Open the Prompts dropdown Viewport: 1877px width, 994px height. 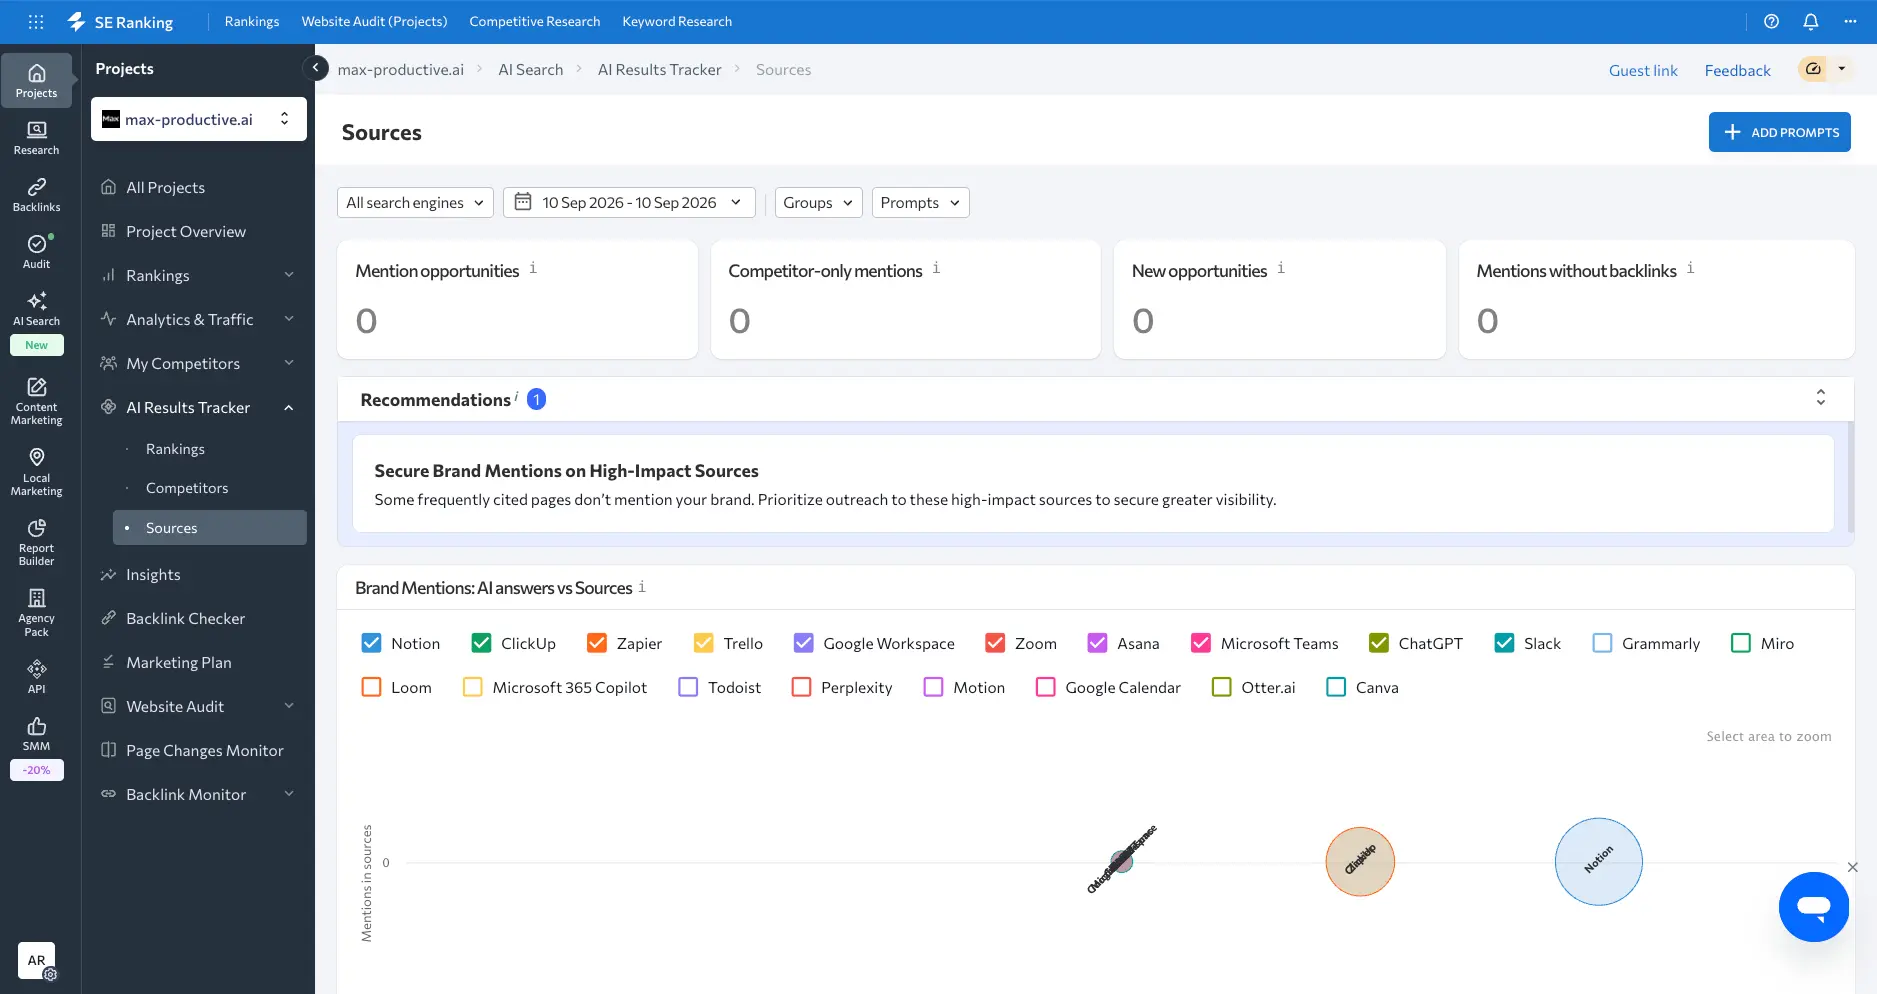click(920, 202)
